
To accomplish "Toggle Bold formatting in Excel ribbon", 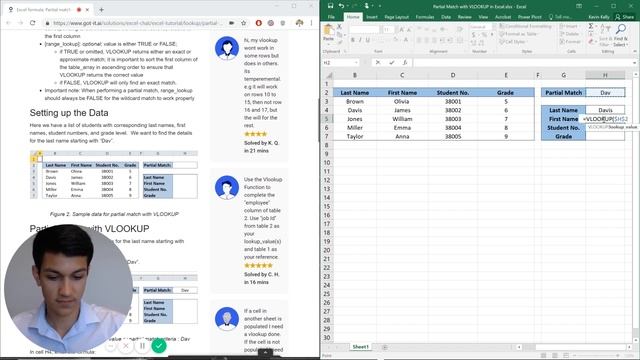I will [353, 40].
